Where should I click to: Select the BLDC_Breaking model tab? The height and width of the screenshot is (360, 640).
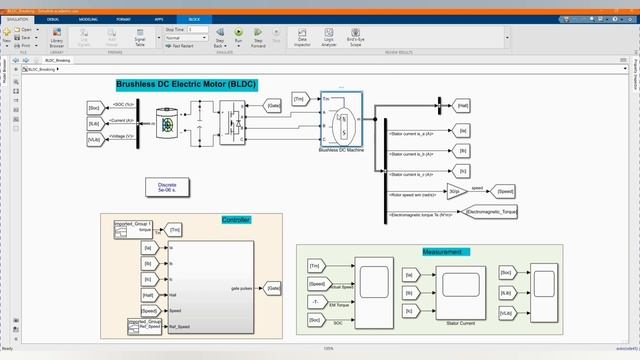(58, 60)
